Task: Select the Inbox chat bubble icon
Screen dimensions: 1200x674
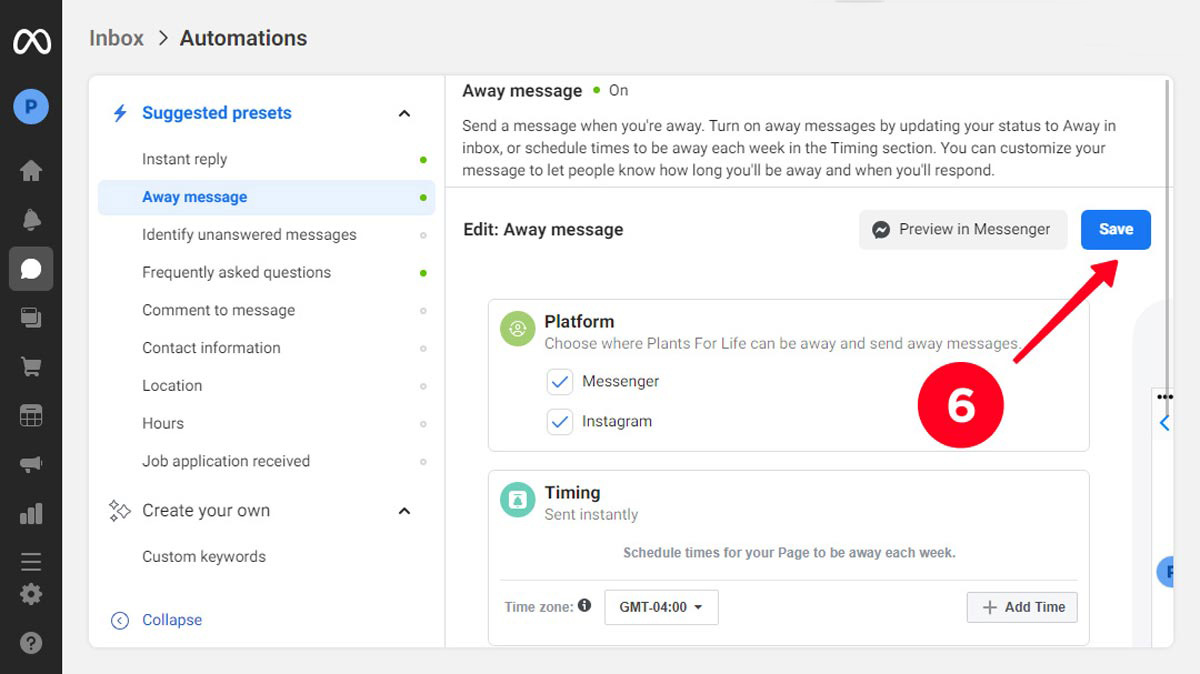Action: pyautogui.click(x=31, y=269)
